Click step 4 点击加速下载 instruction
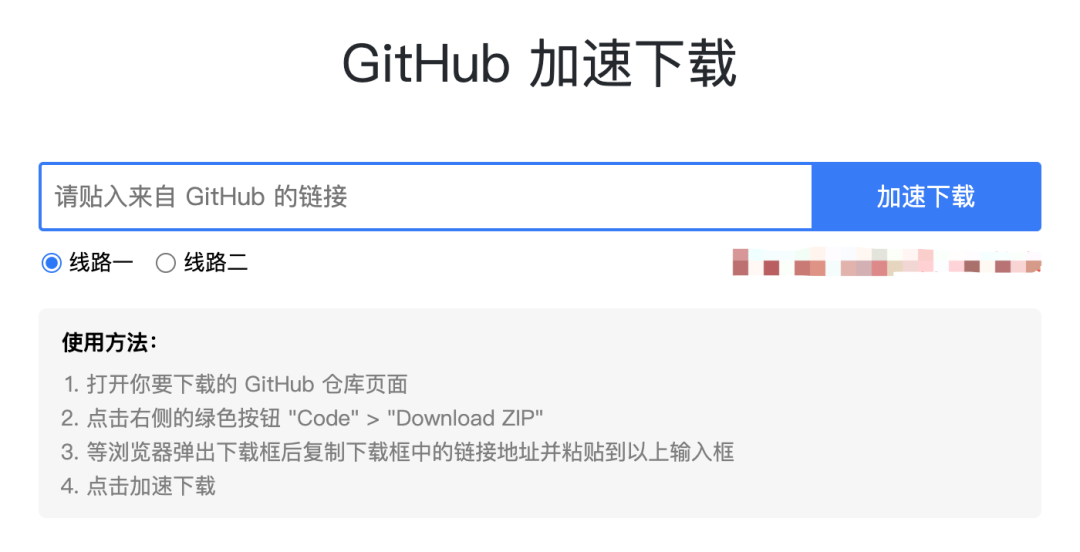This screenshot has height=552, width=1080. [138, 486]
